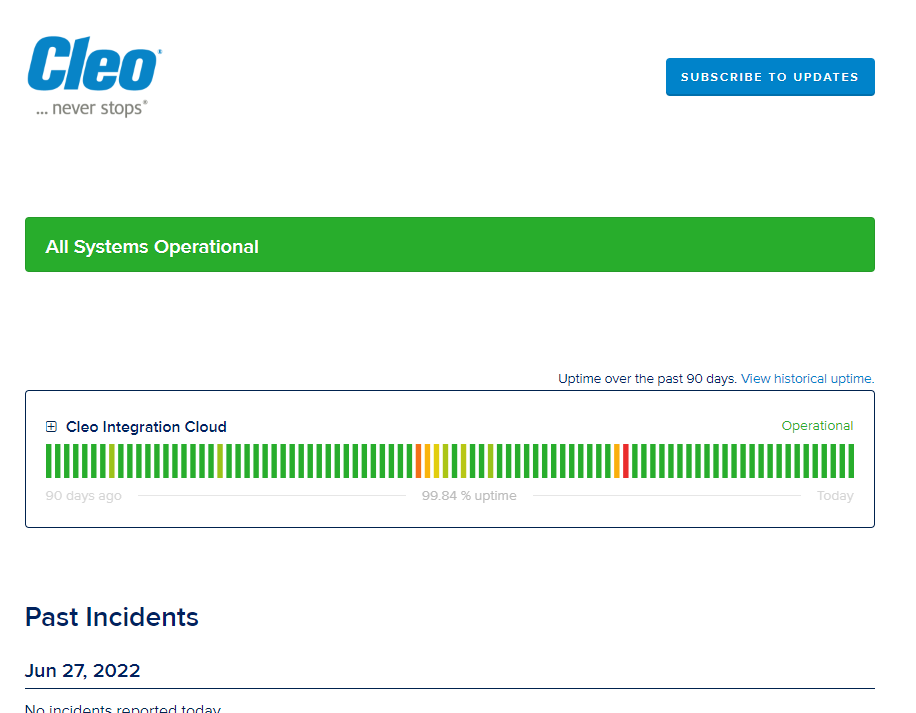Click the Cleo Integration Cloud component name
Viewport: 916px width, 713px height.
coord(145,426)
